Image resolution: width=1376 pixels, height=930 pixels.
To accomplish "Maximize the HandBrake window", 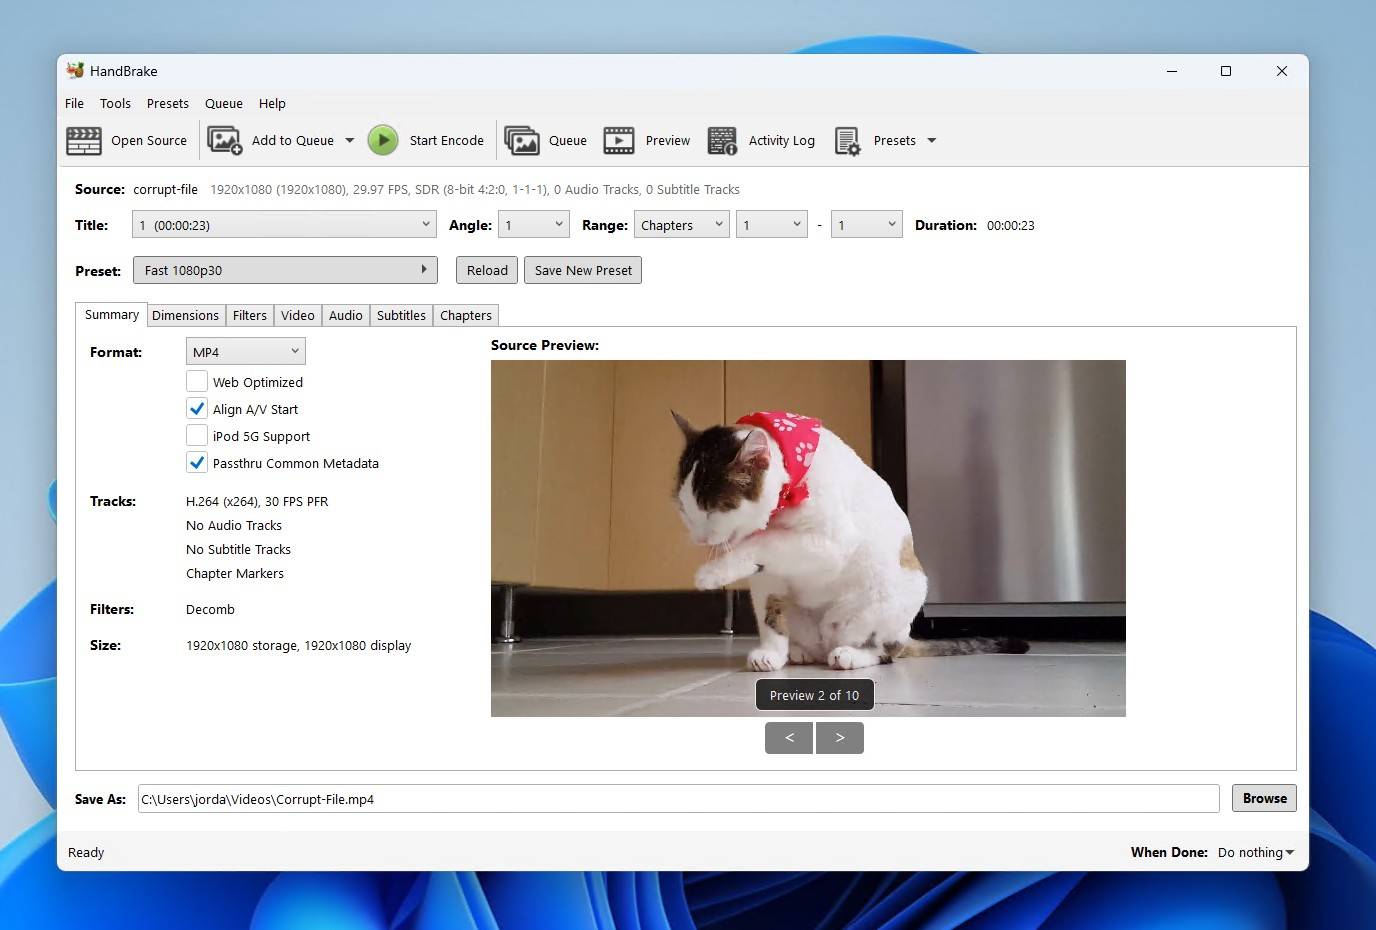I will click(x=1226, y=71).
